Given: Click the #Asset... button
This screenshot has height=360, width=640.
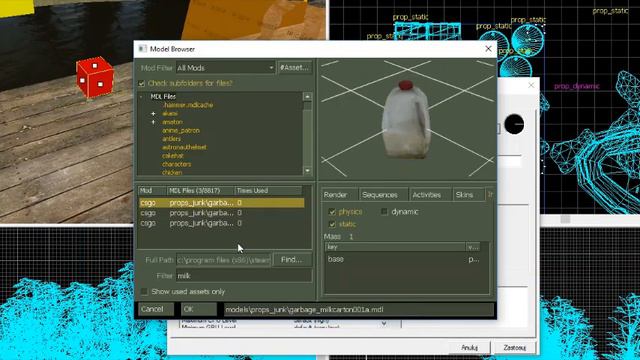Looking at the screenshot, I should click(294, 68).
